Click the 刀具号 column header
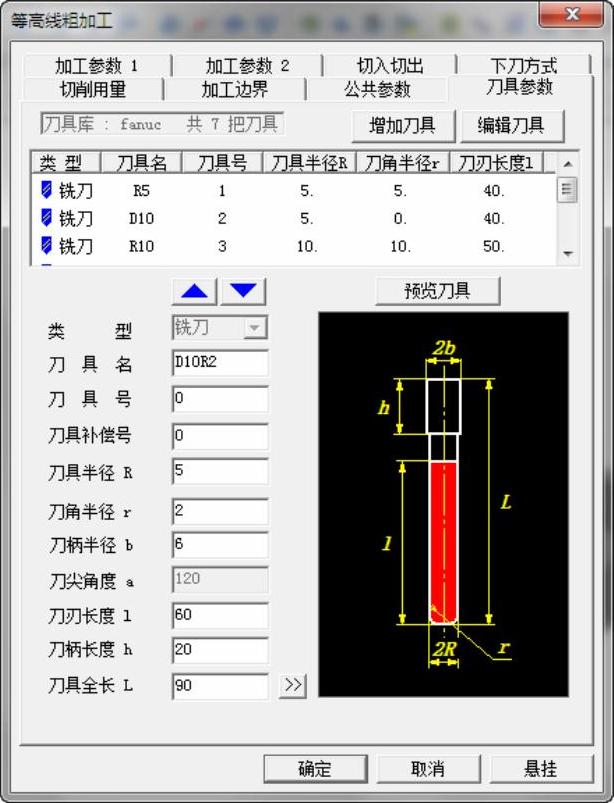The width and height of the screenshot is (614, 803). 222,163
